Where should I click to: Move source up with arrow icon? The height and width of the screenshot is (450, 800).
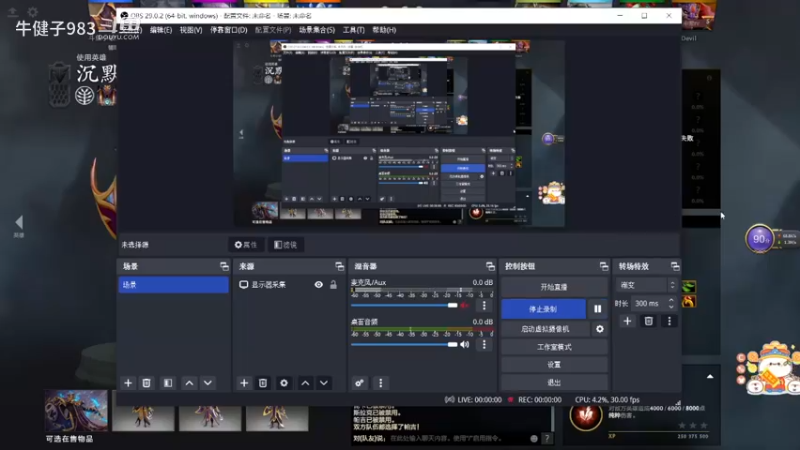(x=305, y=383)
